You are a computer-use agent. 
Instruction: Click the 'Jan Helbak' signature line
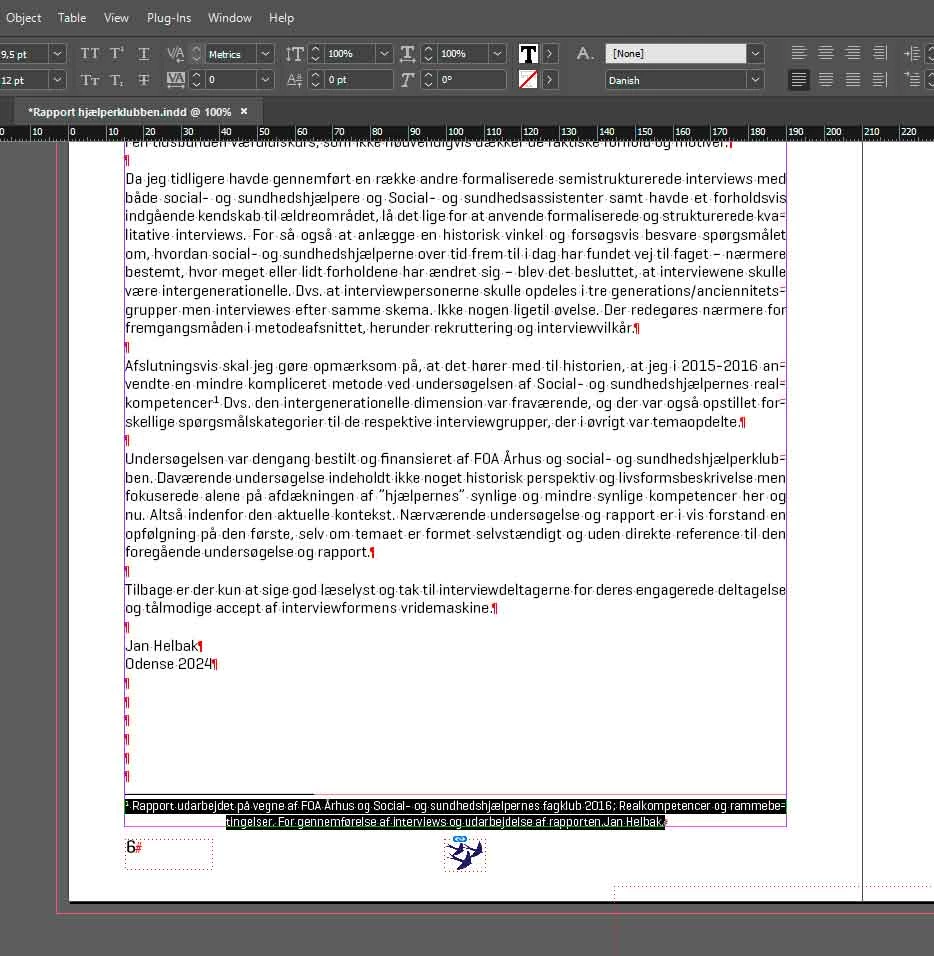[162, 646]
